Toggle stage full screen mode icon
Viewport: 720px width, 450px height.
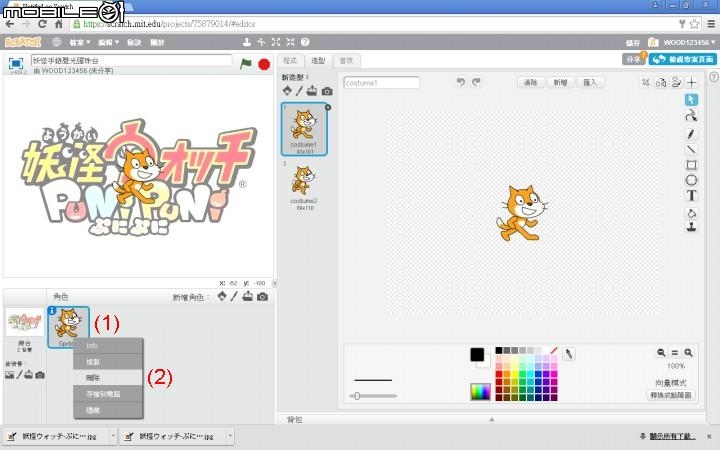tap(16, 63)
